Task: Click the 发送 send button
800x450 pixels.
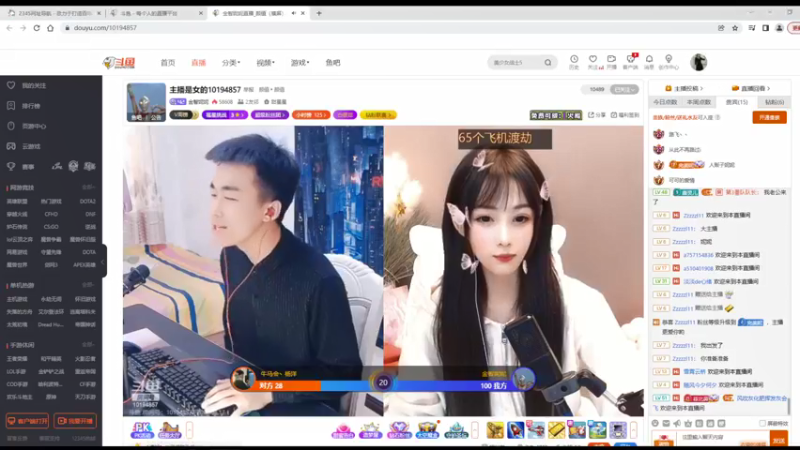Action: 779,440
